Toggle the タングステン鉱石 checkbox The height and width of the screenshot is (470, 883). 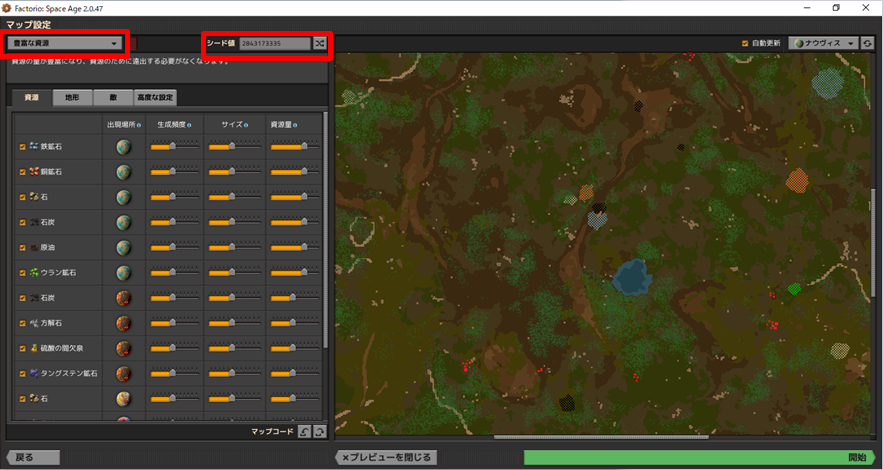pyautogui.click(x=23, y=374)
